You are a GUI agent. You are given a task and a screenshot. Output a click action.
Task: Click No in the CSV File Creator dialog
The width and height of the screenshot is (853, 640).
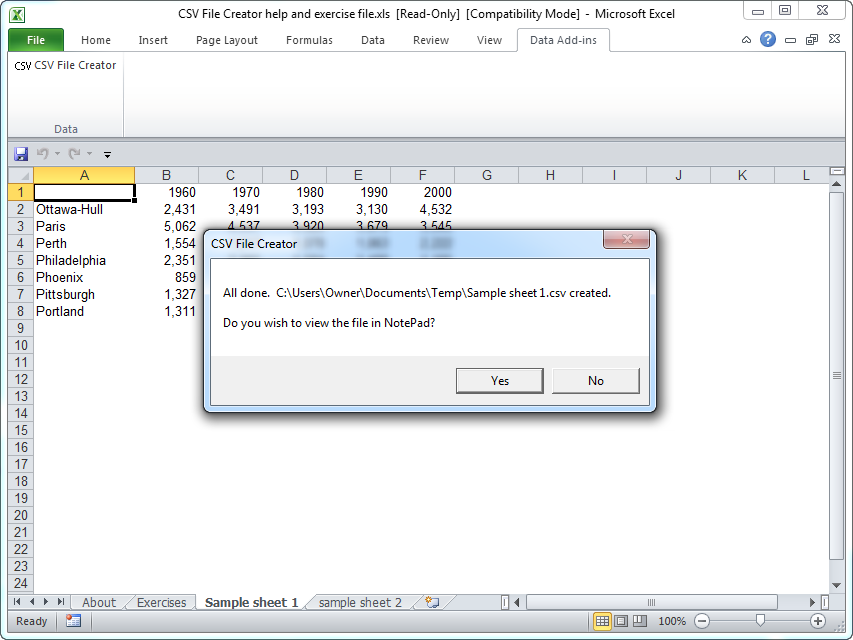pyautogui.click(x=596, y=380)
